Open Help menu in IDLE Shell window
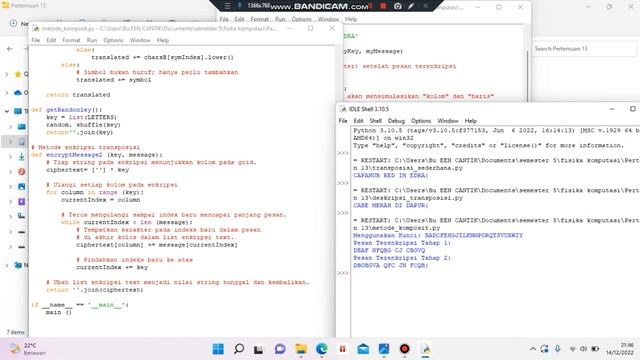 pyautogui.click(x=471, y=121)
